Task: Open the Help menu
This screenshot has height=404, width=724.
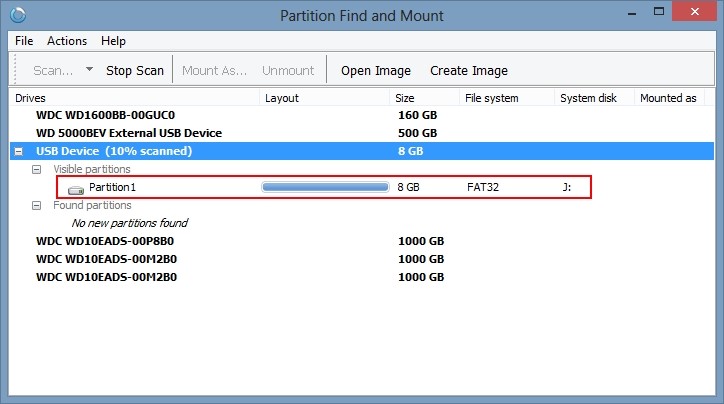Action: coord(113,41)
